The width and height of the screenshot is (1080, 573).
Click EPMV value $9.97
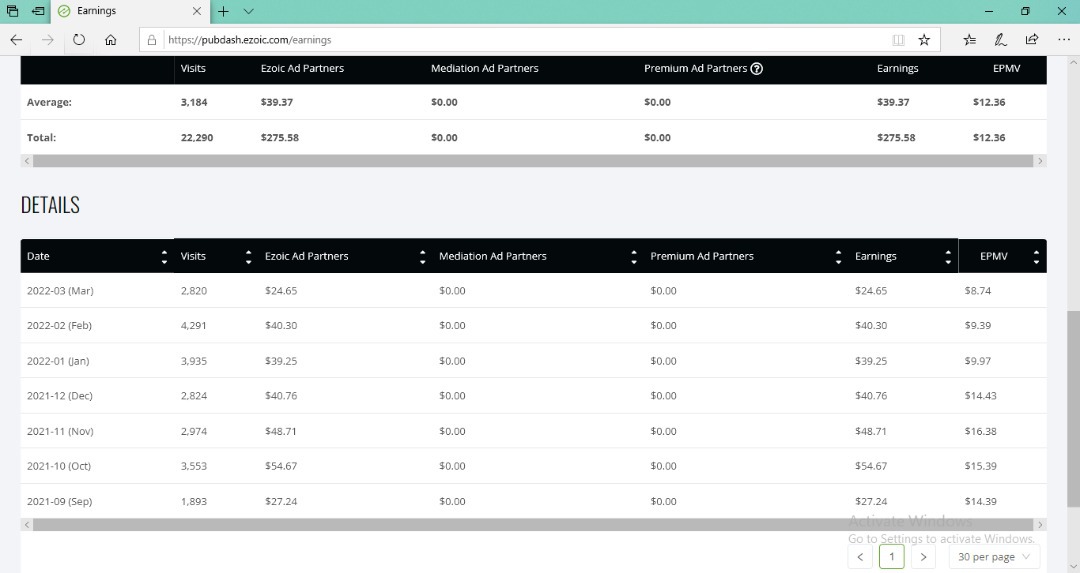978,361
